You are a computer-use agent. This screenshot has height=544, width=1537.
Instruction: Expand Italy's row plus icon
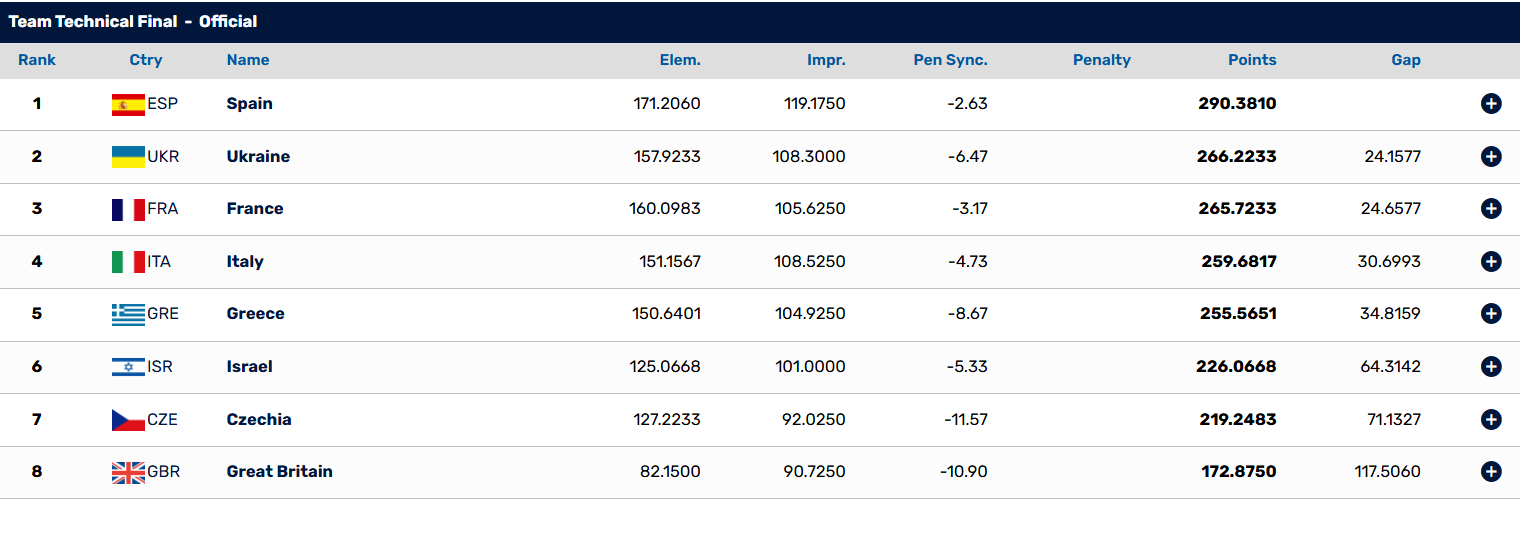click(x=1491, y=262)
